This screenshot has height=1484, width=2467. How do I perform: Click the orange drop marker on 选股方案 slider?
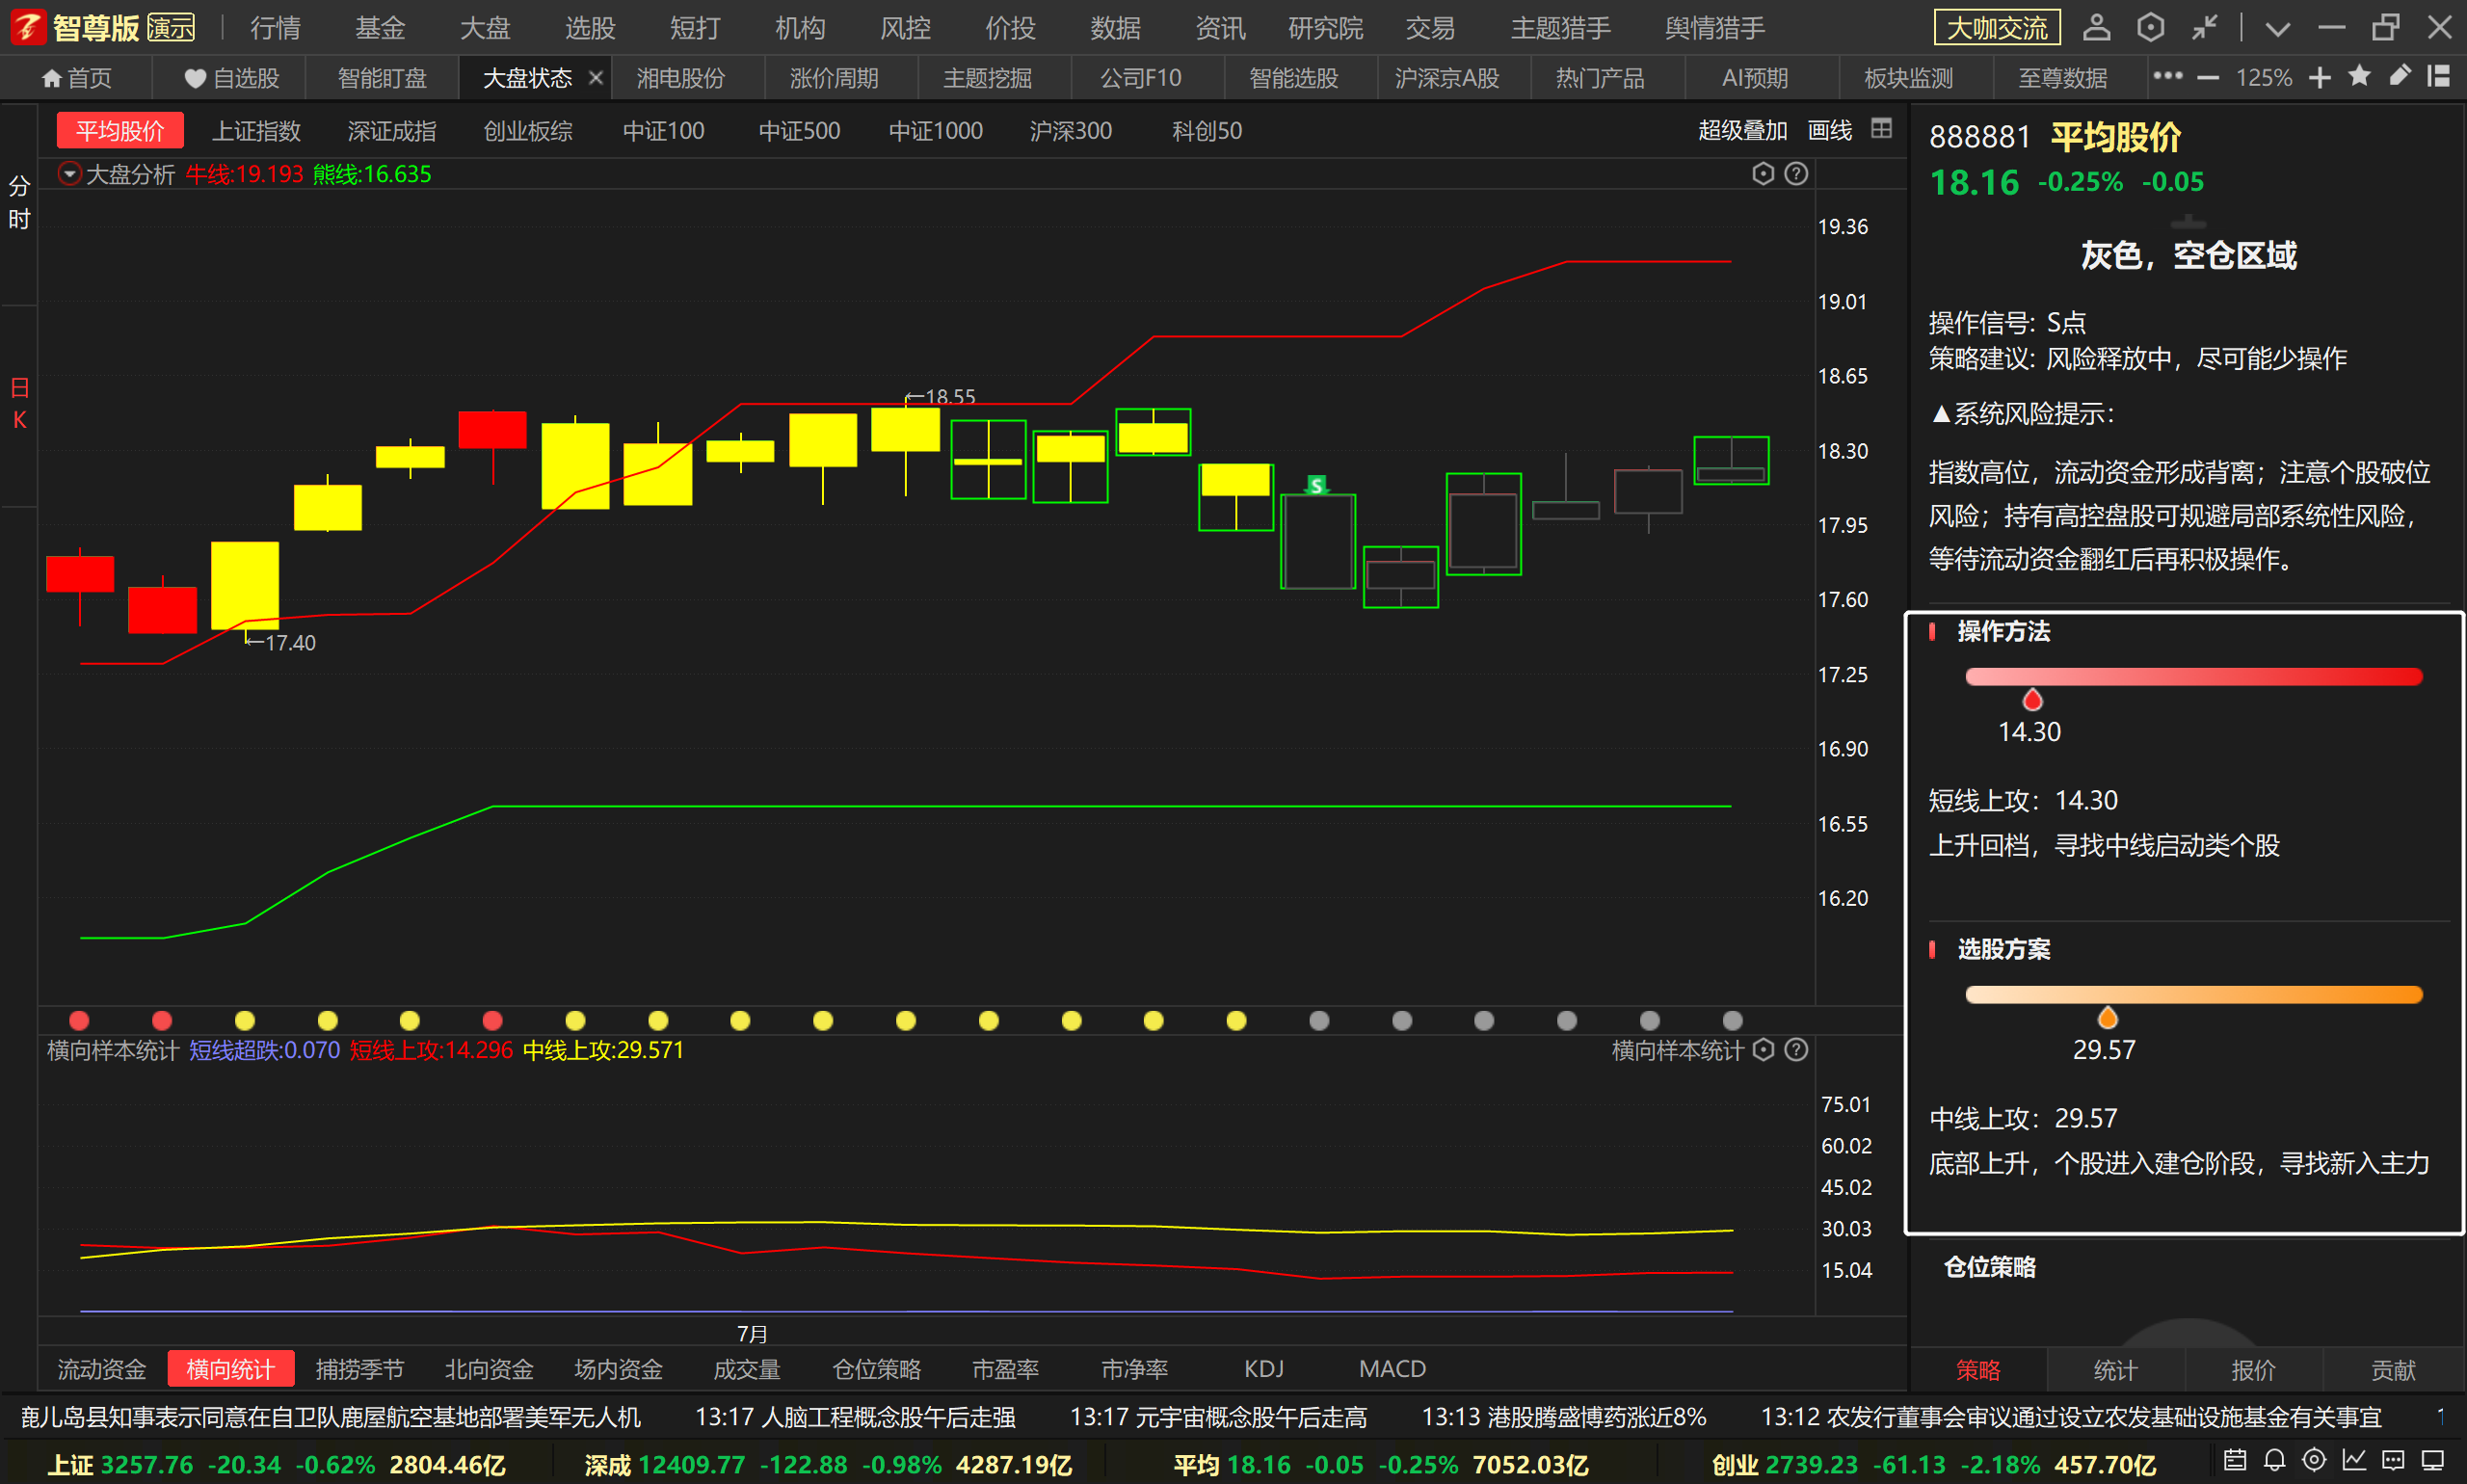pos(2107,1017)
